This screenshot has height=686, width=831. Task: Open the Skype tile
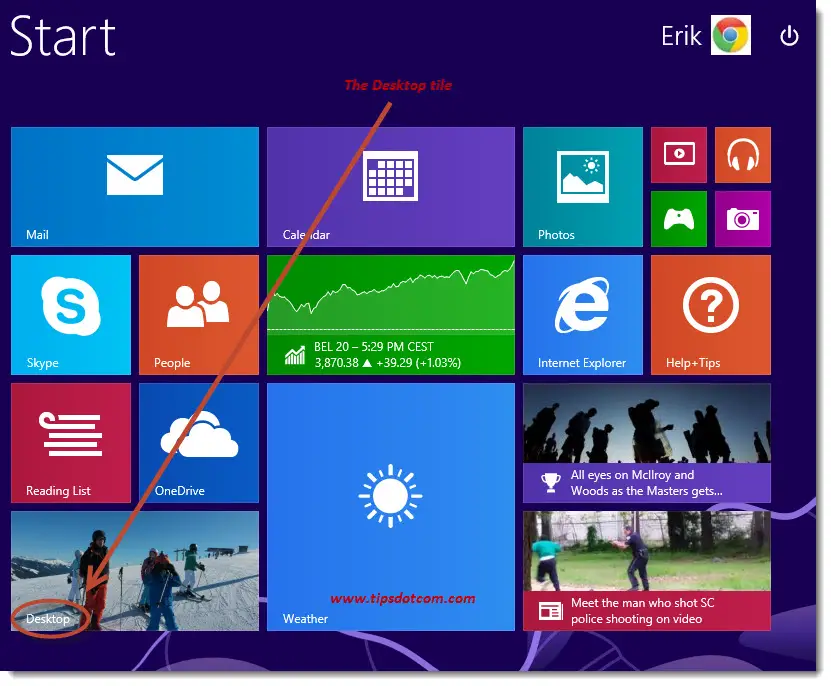pos(70,315)
